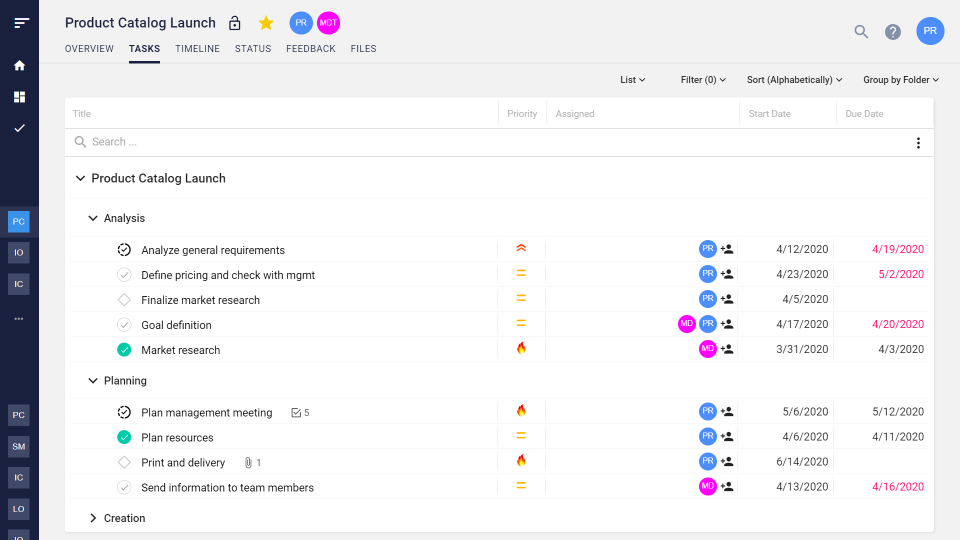
Task: Open the Feedback tab
Action: [x=311, y=49]
